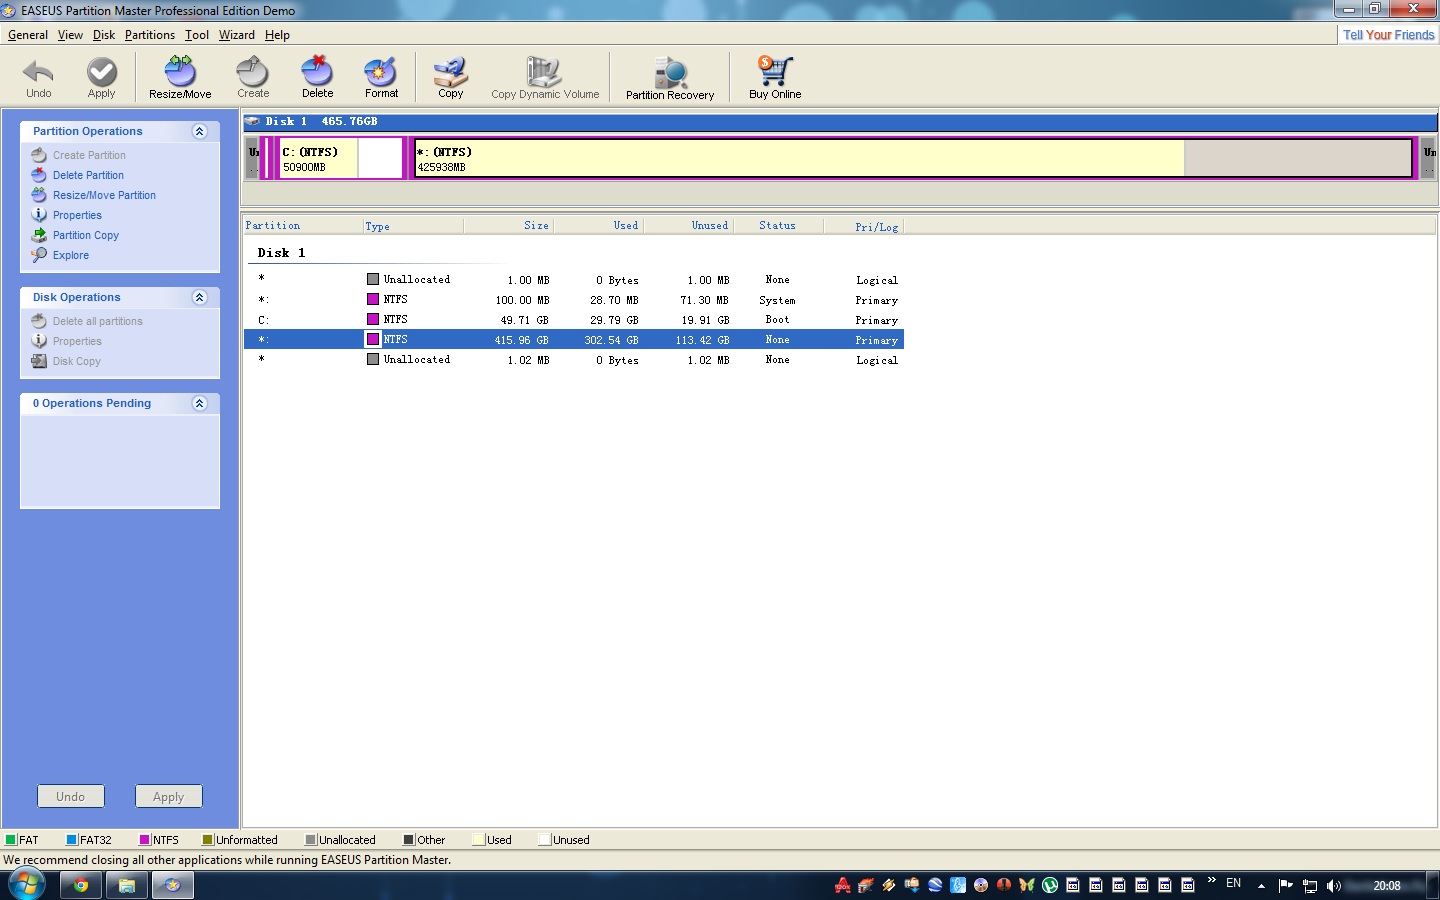This screenshot has height=900, width=1440.
Task: Click the Copy partition toolbar icon
Action: coord(450,73)
